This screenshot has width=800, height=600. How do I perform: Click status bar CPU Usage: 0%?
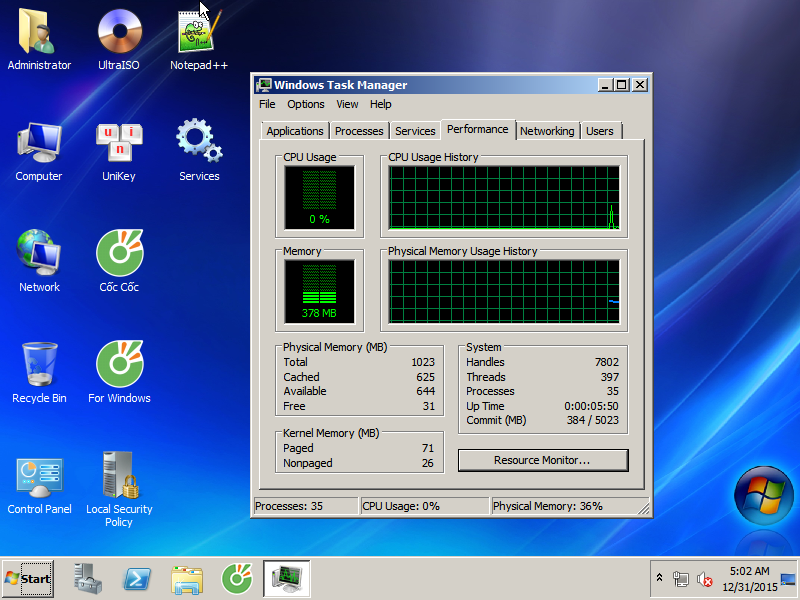424,506
